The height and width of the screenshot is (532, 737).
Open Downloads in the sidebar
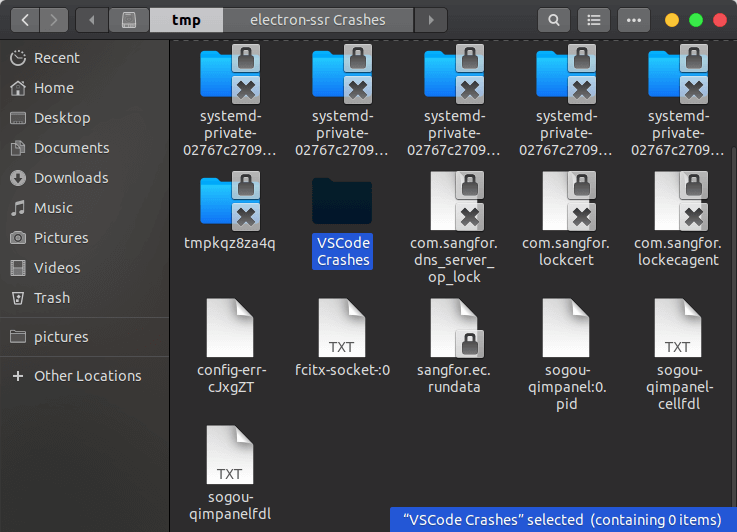(85, 178)
